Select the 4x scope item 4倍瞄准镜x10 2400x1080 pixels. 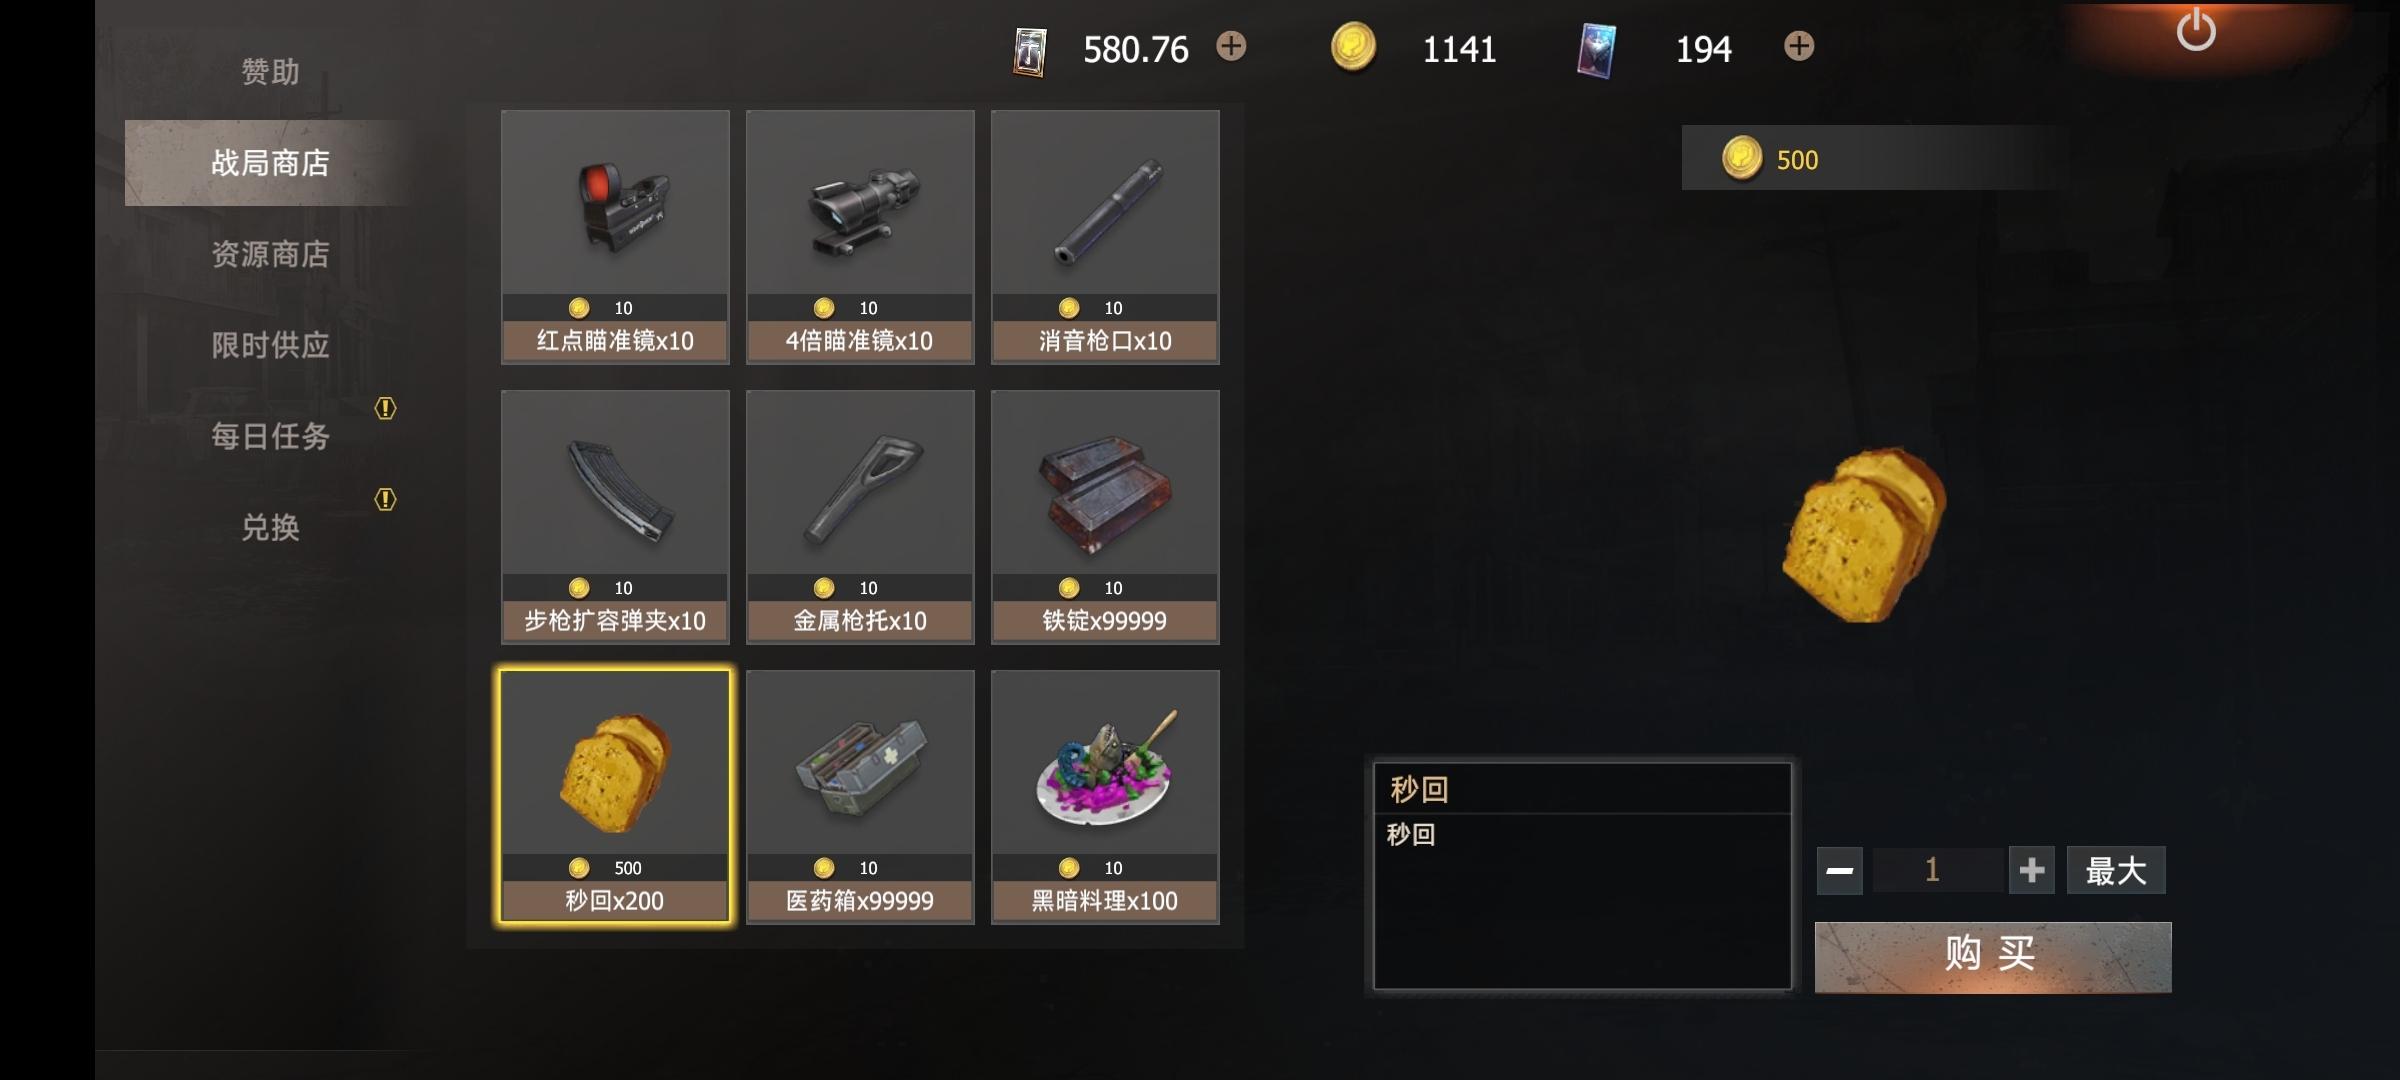[860, 237]
